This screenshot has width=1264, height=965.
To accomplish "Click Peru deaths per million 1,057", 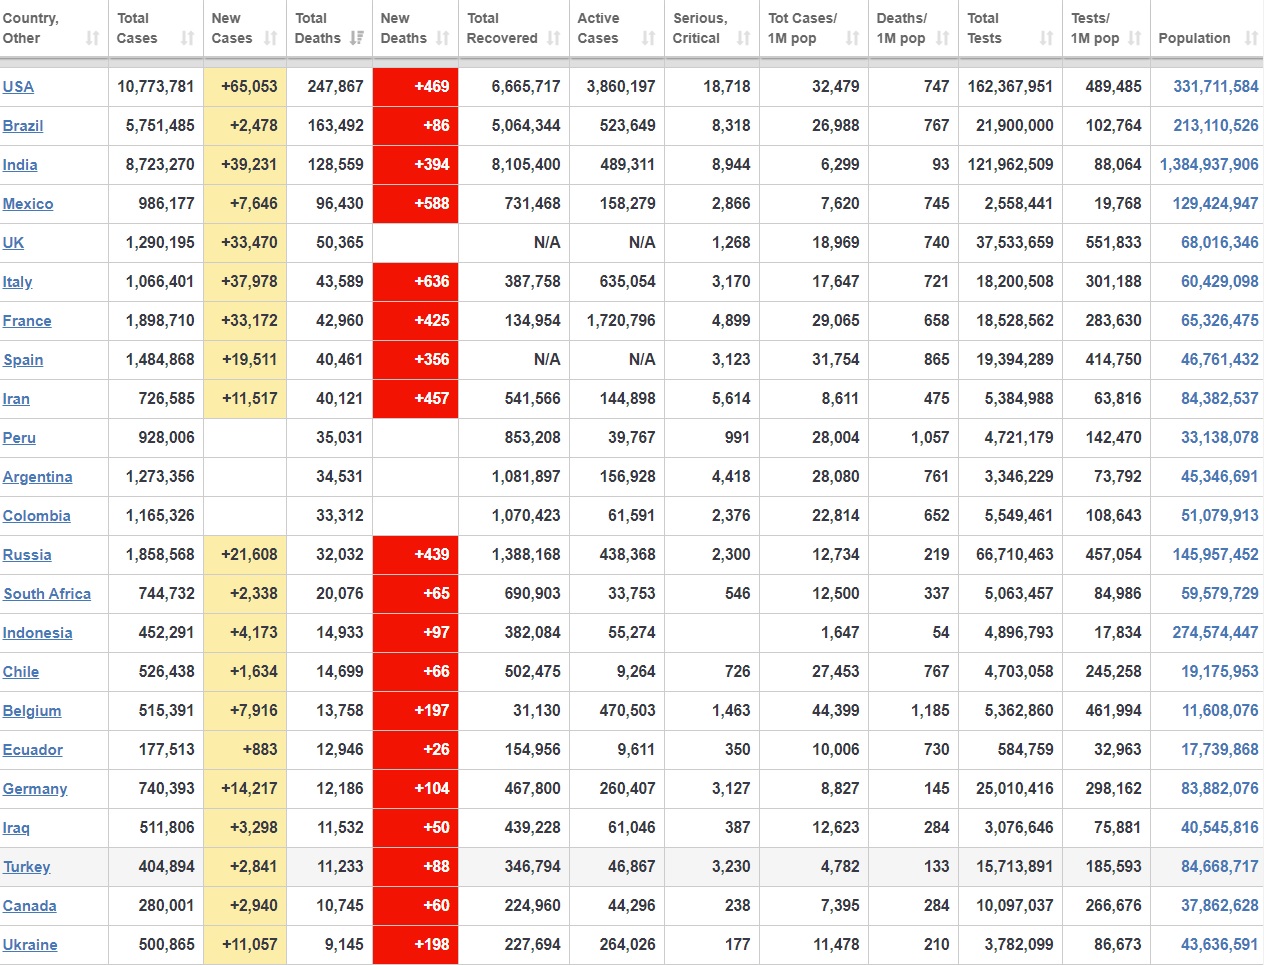I will [x=930, y=437].
